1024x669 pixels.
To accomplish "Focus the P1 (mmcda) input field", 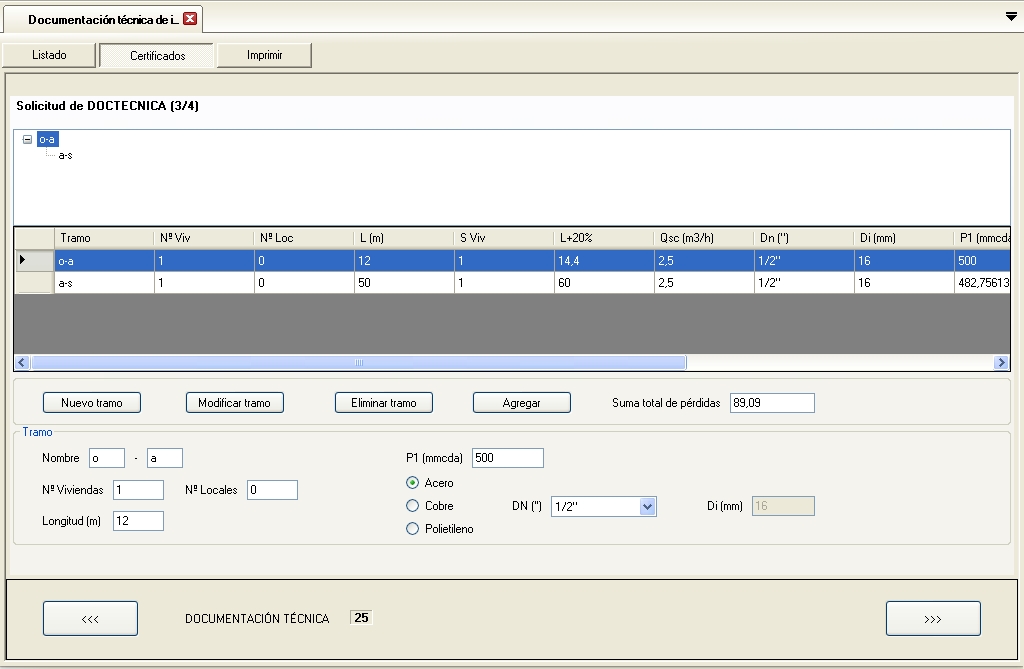I will 507,458.
